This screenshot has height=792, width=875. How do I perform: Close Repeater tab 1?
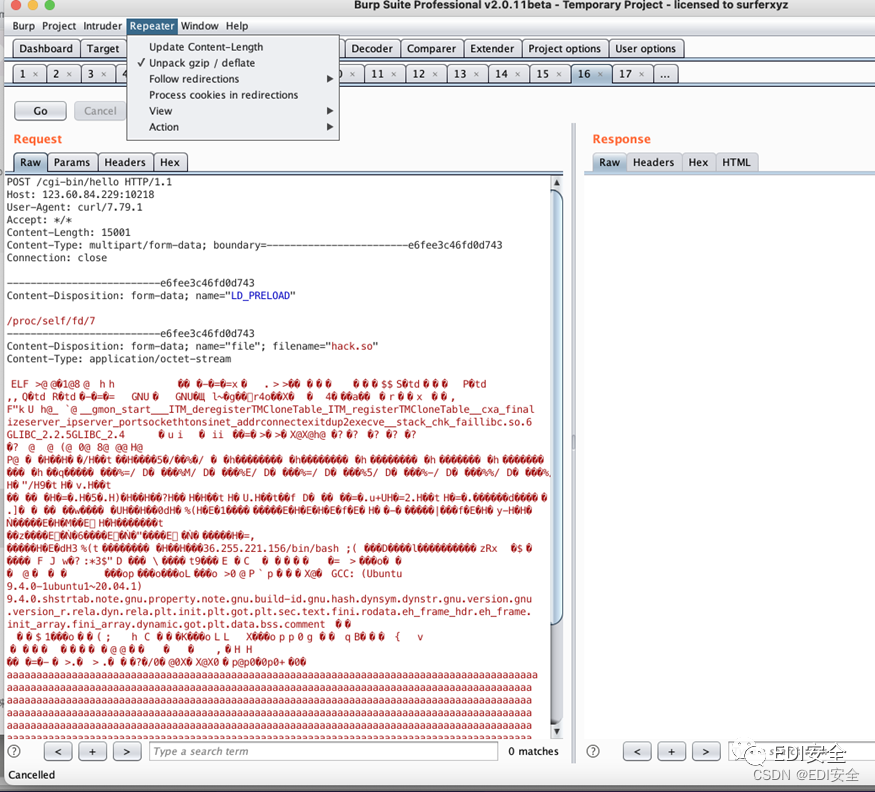35,74
